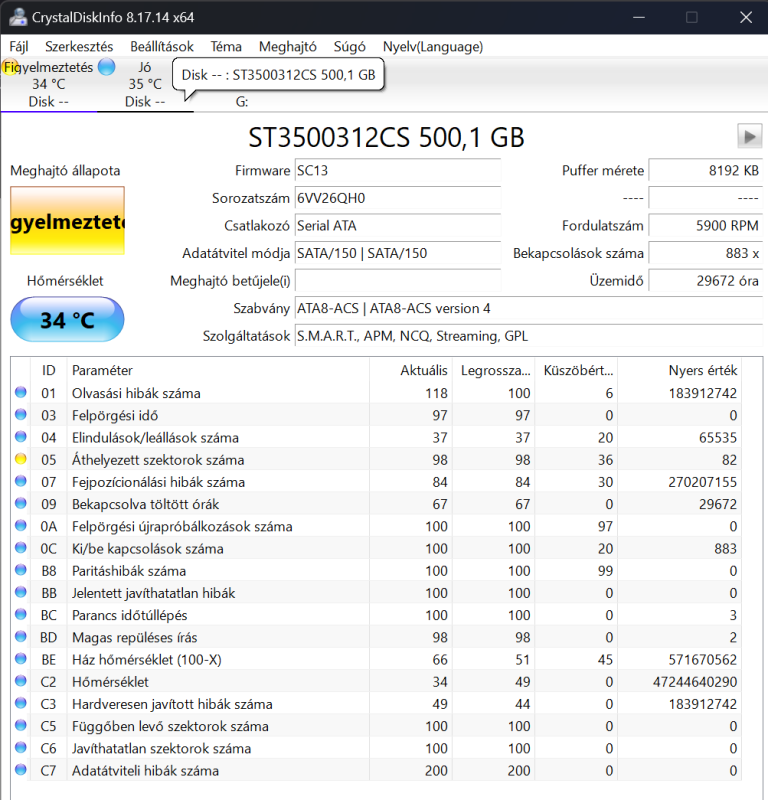Image resolution: width=768 pixels, height=800 pixels.
Task: Click the power-on count 883 x field
Action: [x=705, y=253]
